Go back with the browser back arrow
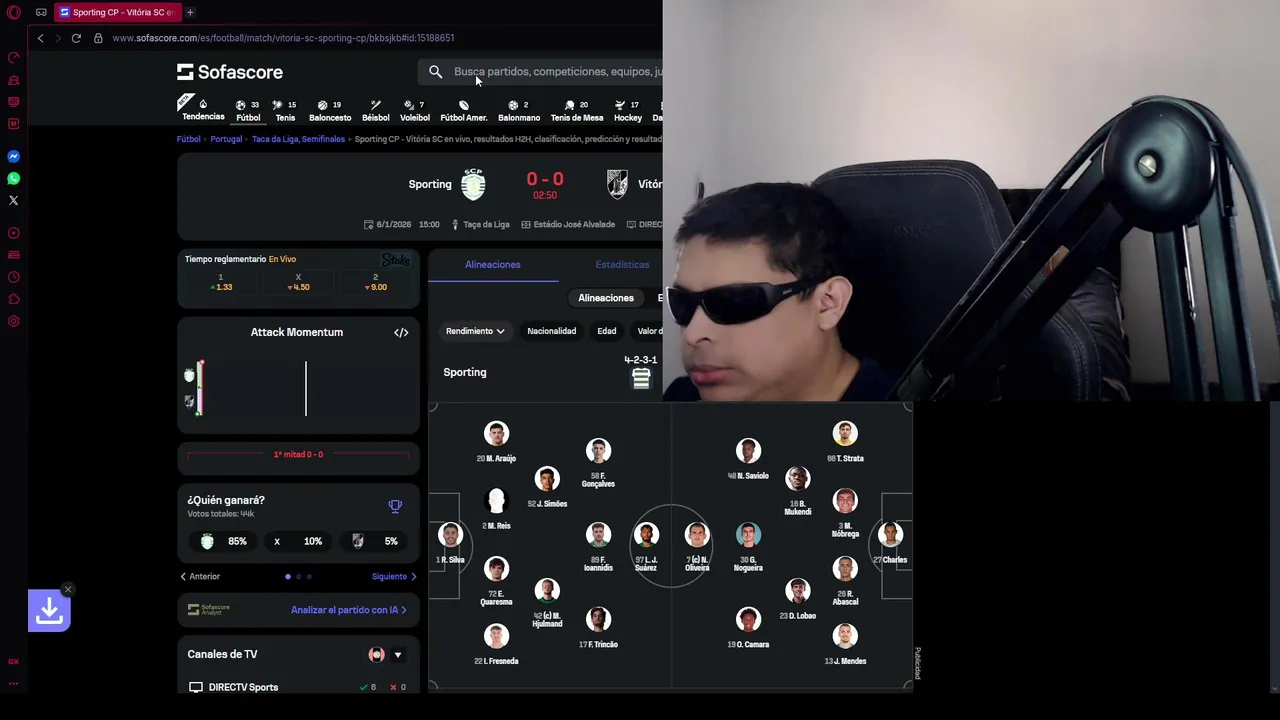 [x=40, y=38]
